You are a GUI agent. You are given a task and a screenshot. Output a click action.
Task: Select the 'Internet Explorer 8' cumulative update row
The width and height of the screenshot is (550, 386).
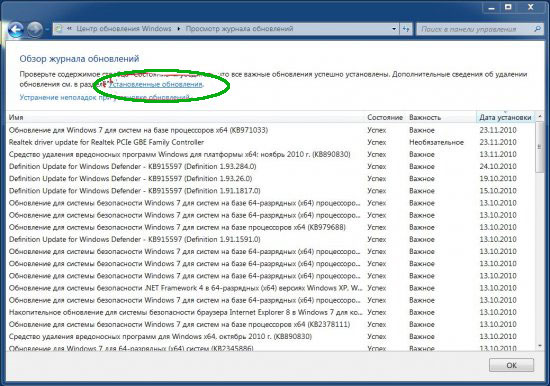tap(271, 312)
